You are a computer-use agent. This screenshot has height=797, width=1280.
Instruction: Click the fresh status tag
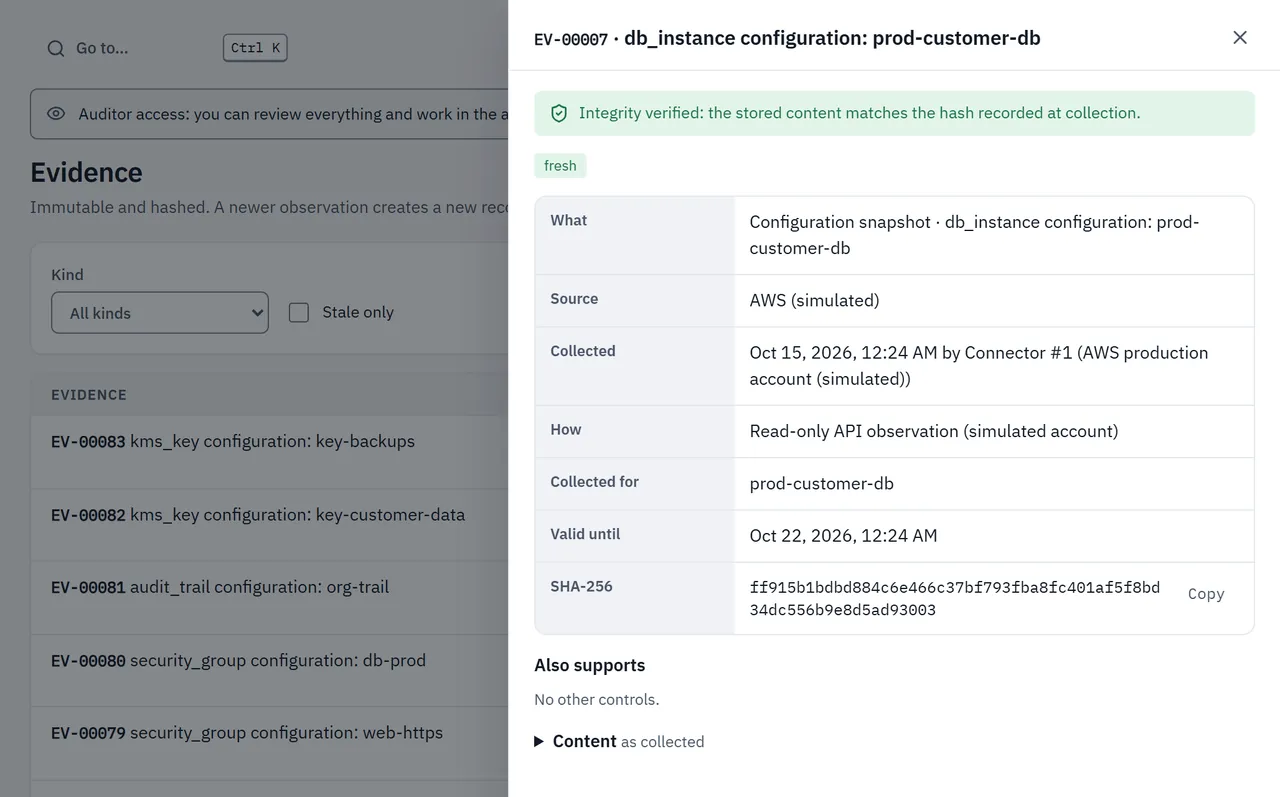point(560,166)
